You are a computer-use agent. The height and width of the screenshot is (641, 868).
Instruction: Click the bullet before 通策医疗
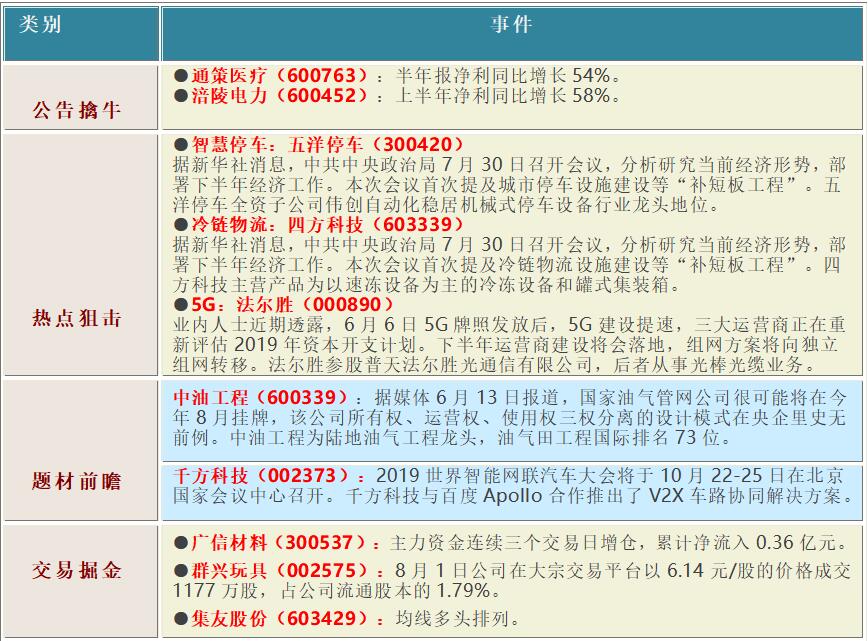coord(180,76)
